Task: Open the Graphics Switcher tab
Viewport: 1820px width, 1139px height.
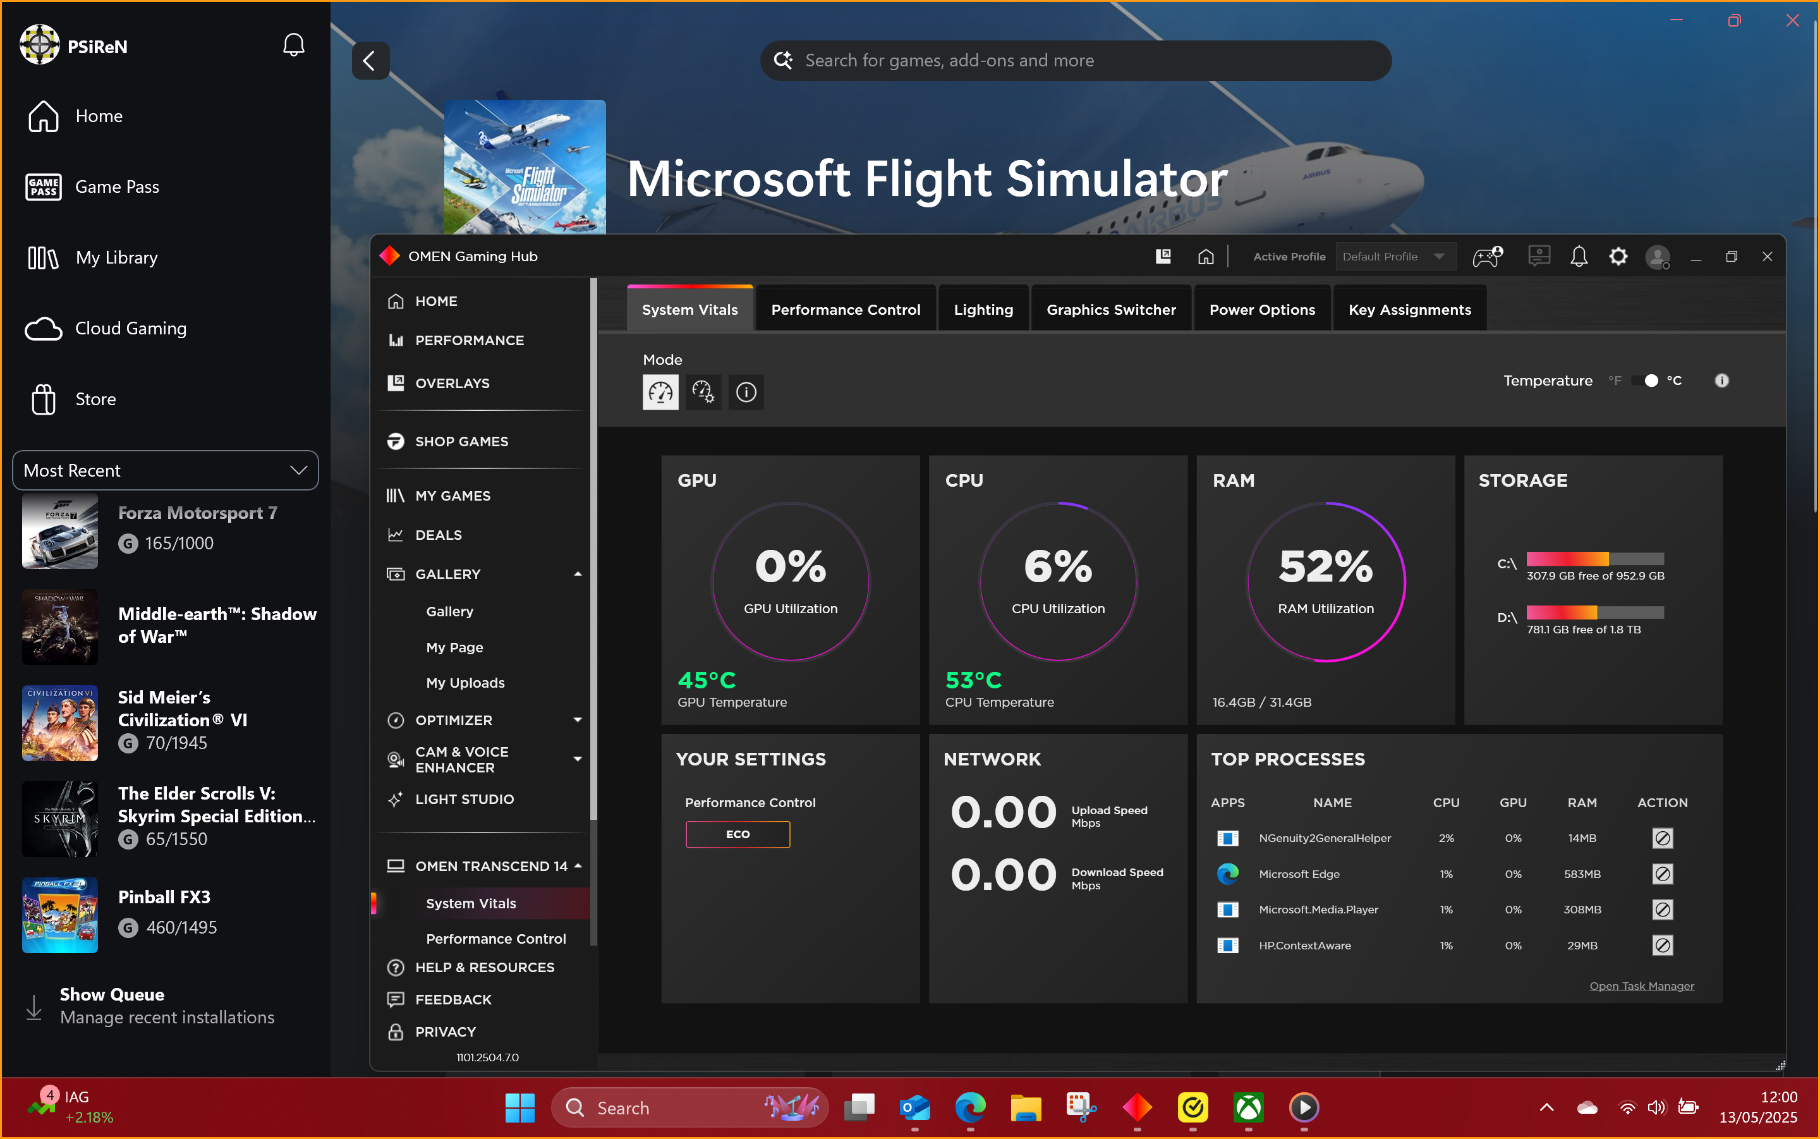Action: 1112,310
